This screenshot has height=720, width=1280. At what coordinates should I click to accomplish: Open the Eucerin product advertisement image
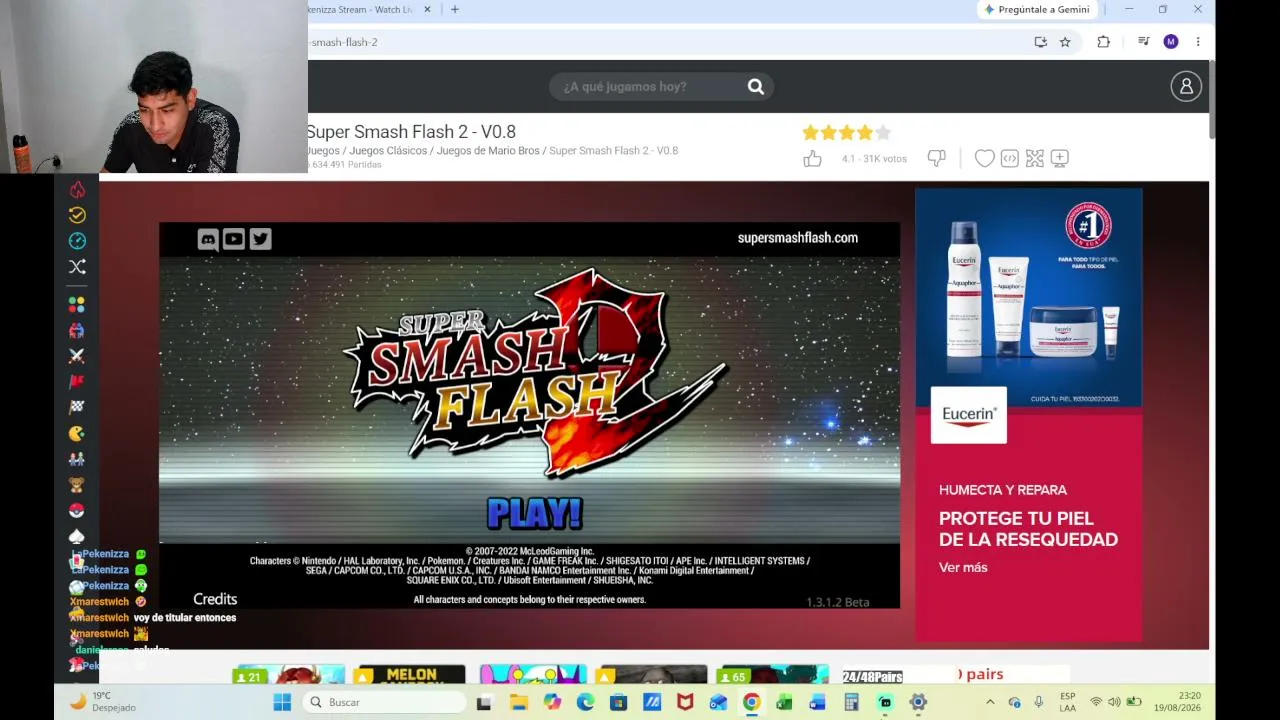[x=1029, y=297]
